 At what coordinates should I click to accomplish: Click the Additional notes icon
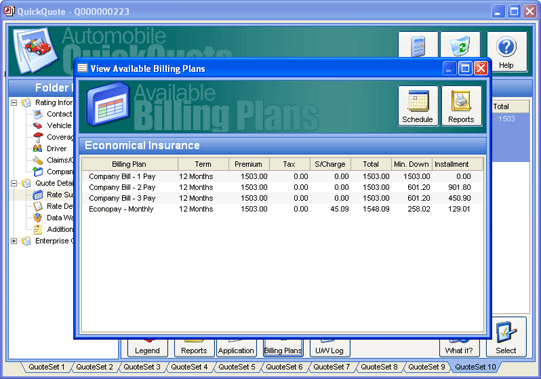click(38, 229)
